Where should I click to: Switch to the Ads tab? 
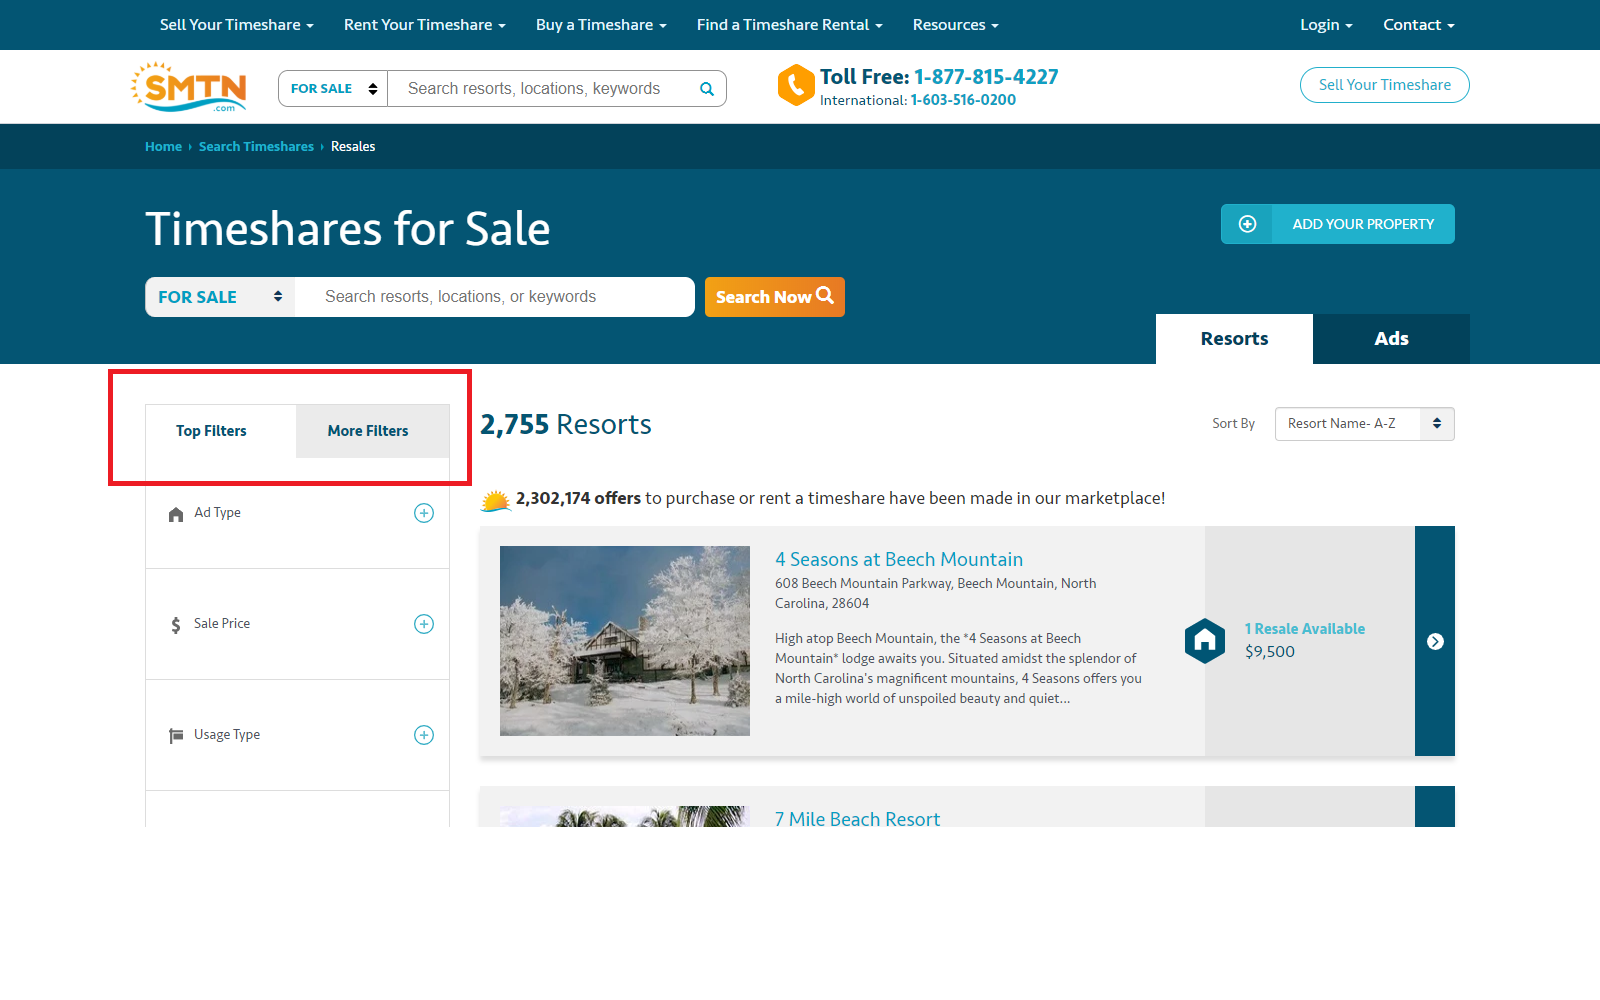pyautogui.click(x=1391, y=339)
